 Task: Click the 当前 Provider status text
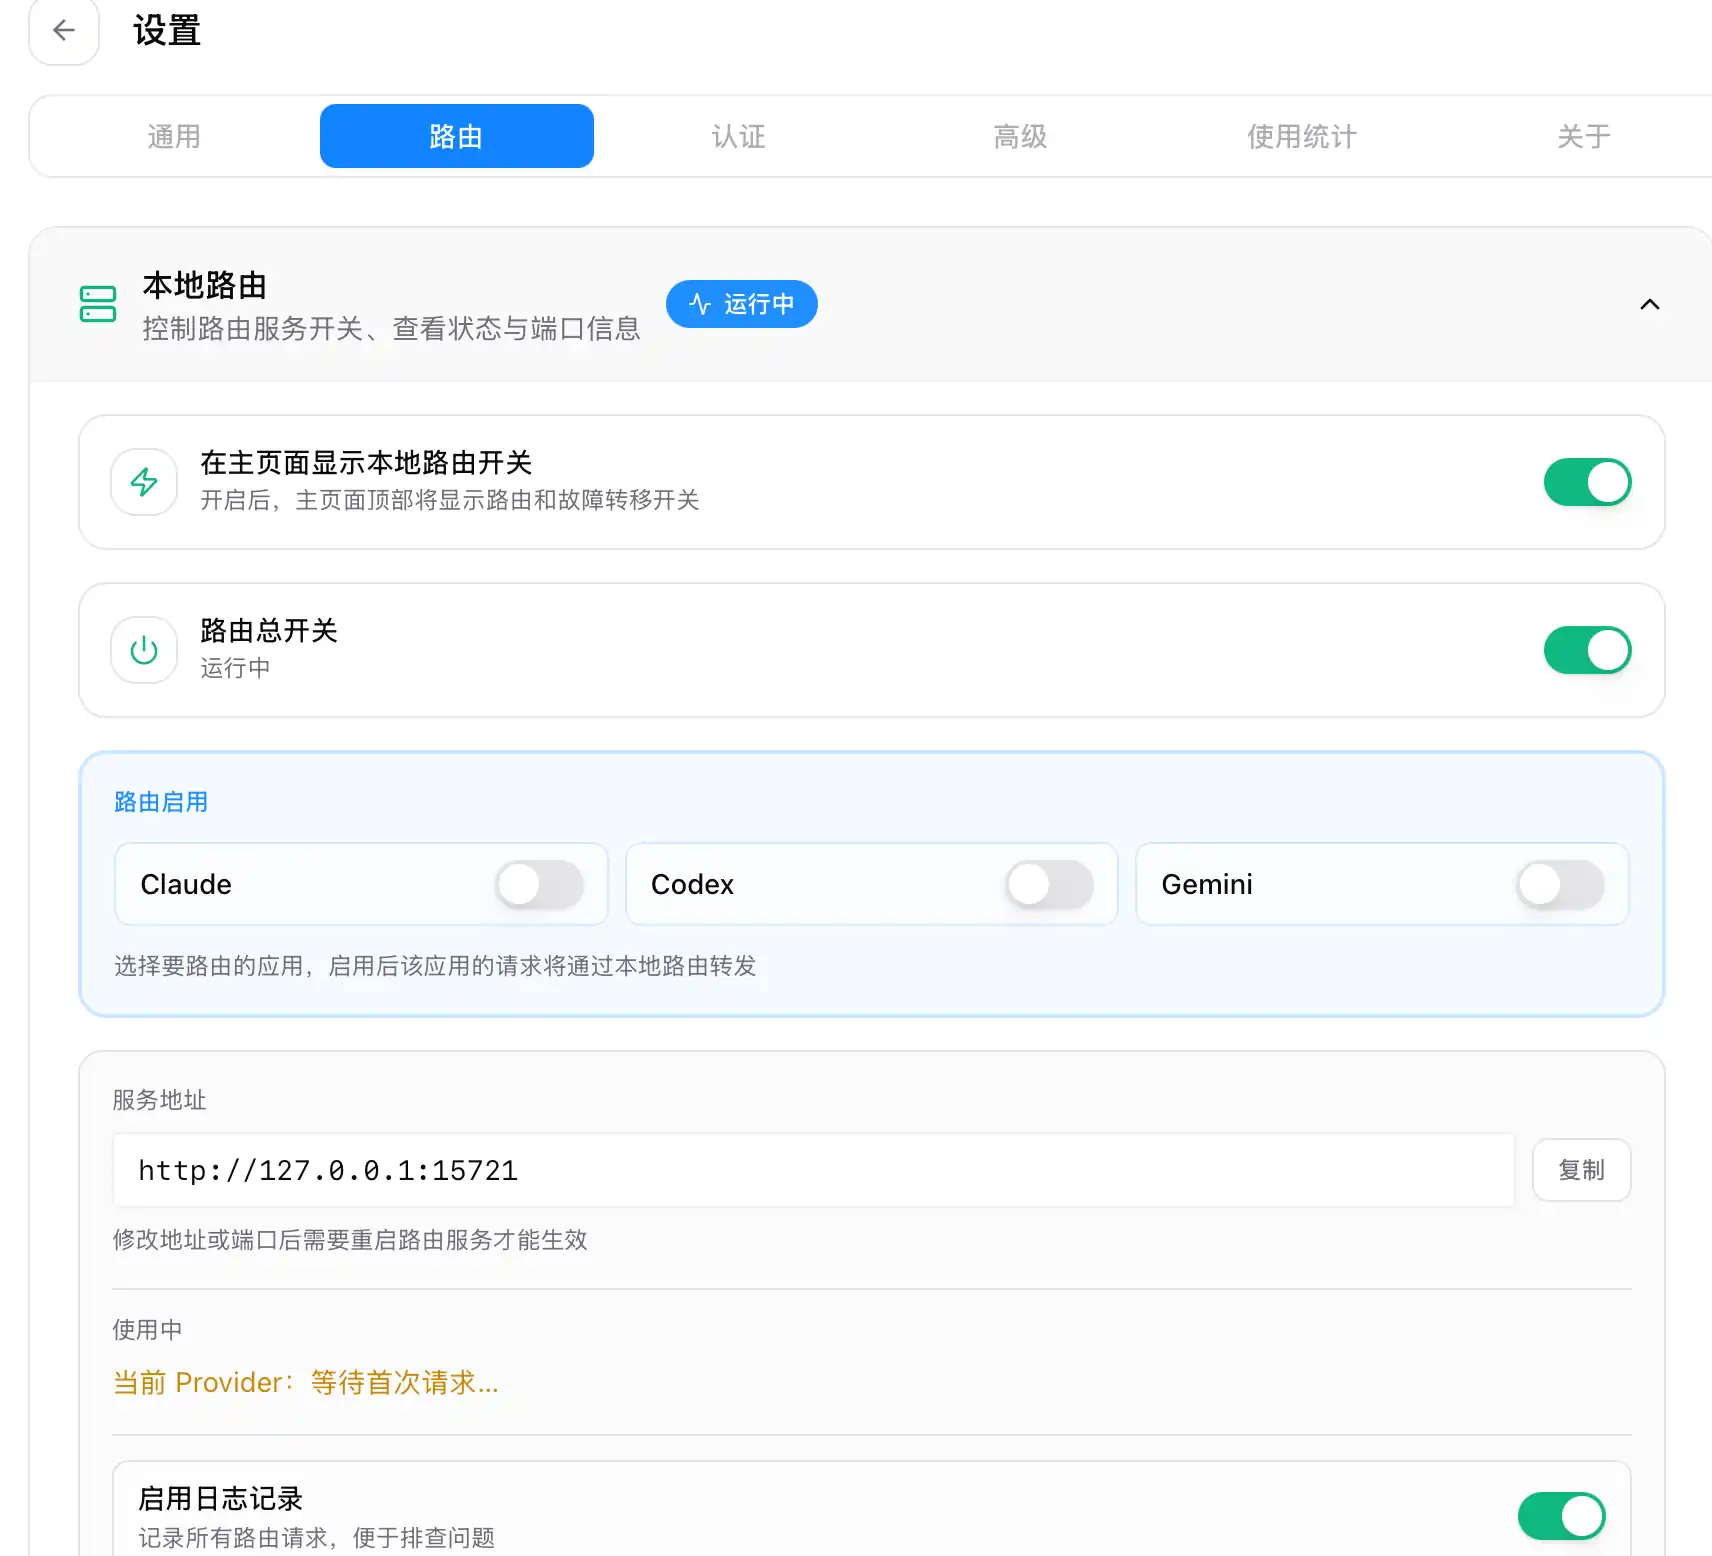(306, 1382)
